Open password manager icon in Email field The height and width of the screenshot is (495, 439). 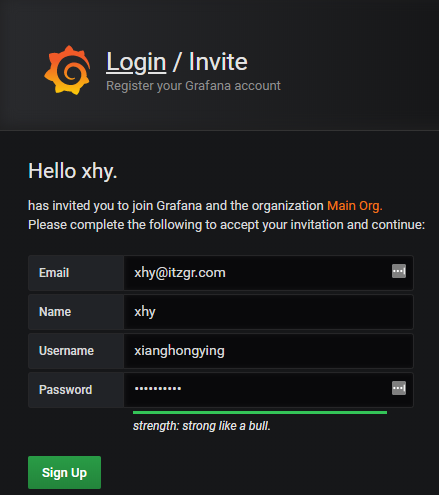pyautogui.click(x=399, y=271)
